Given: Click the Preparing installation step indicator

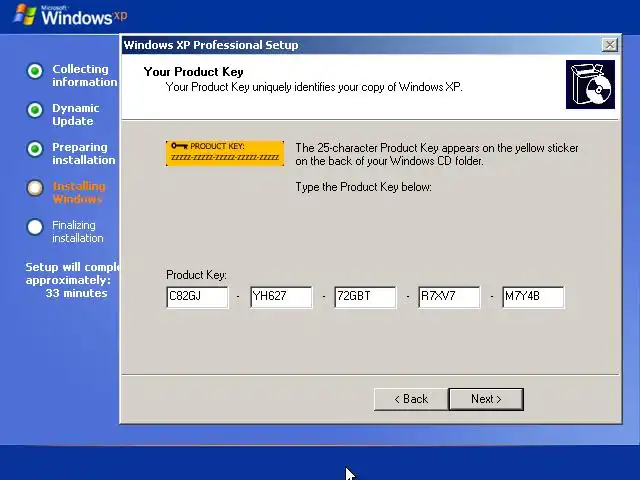Looking at the screenshot, I should click(x=35, y=149).
